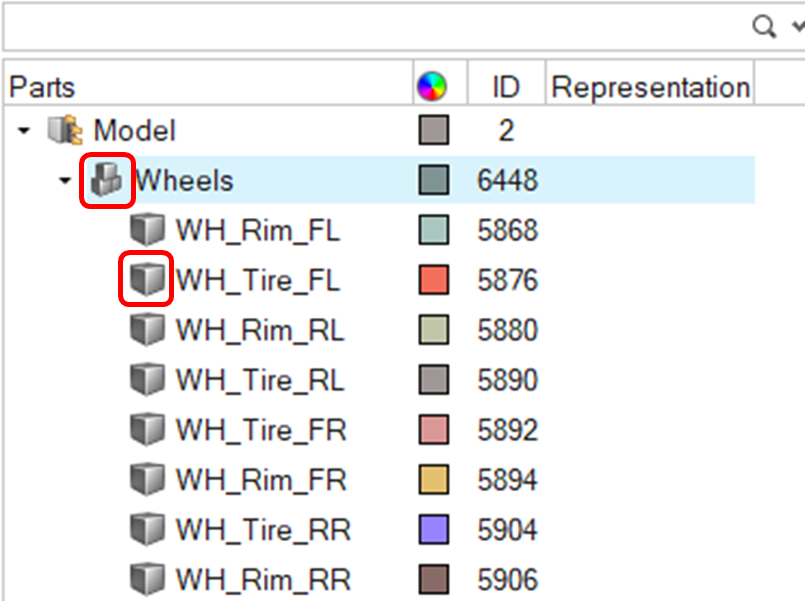Select the WH_Rim_FL part name

[258, 230]
